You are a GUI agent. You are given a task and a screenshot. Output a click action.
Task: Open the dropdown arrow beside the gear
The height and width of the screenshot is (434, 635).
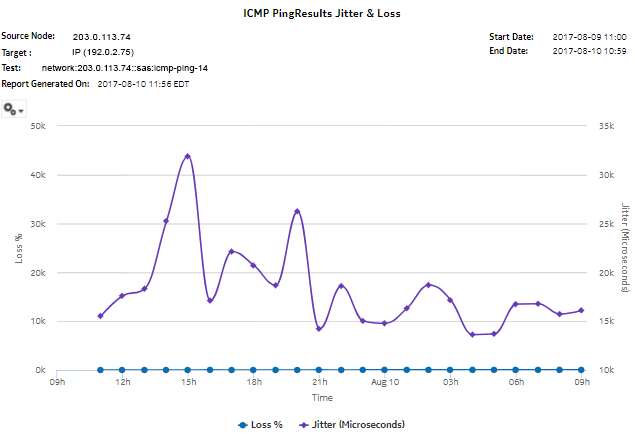[x=21, y=110]
